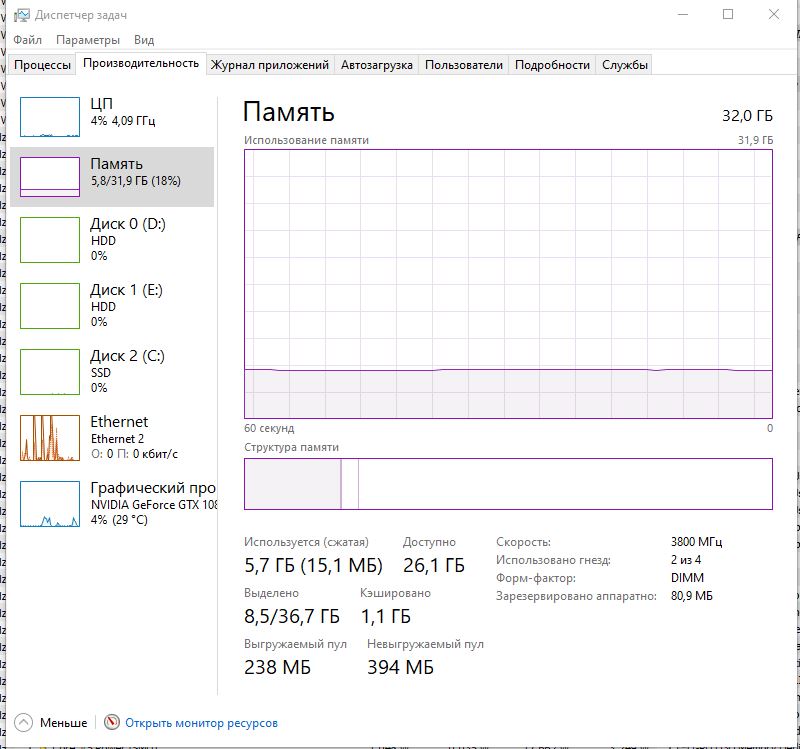Open the Вид menu
The width and height of the screenshot is (800, 749).
pyautogui.click(x=144, y=40)
